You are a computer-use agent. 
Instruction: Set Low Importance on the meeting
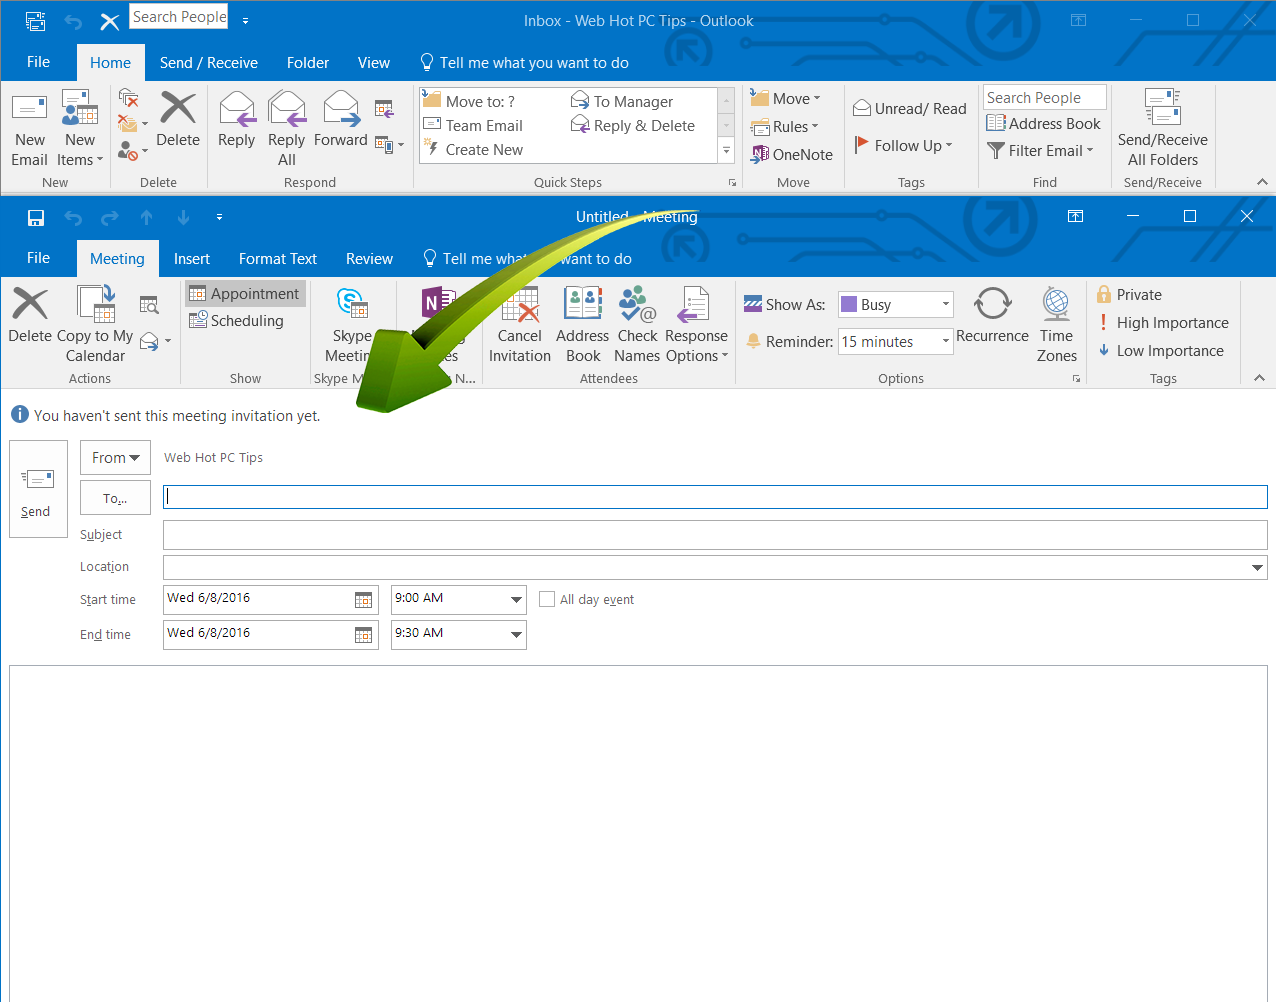[1161, 350]
